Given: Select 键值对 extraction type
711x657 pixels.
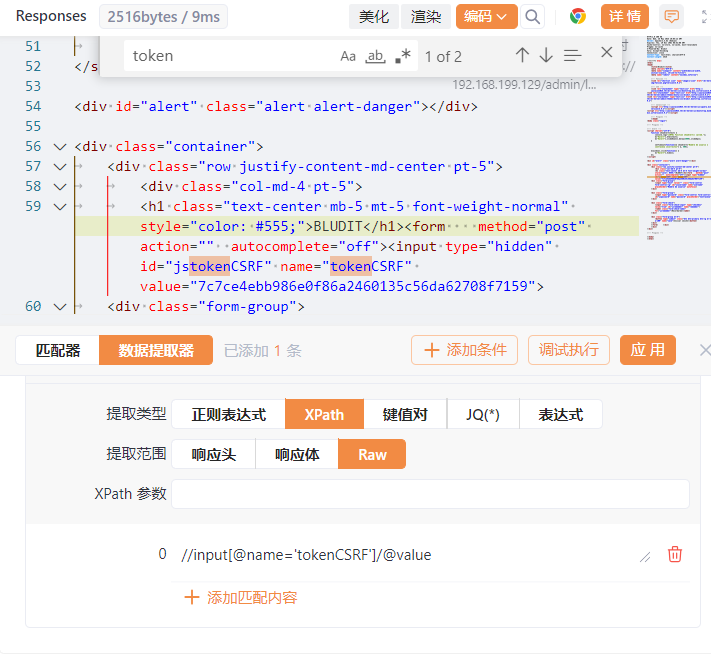Looking at the screenshot, I should (x=405, y=414).
